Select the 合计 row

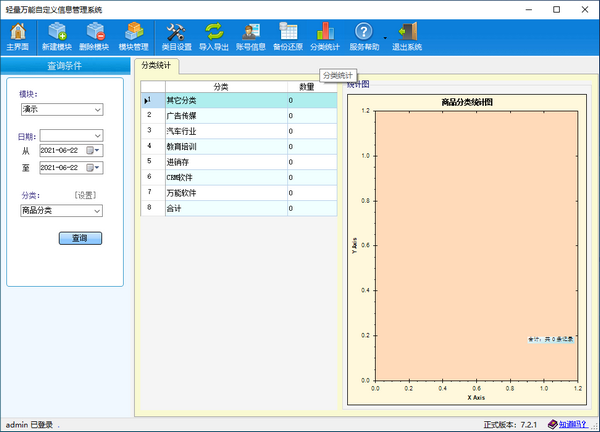tap(239, 209)
